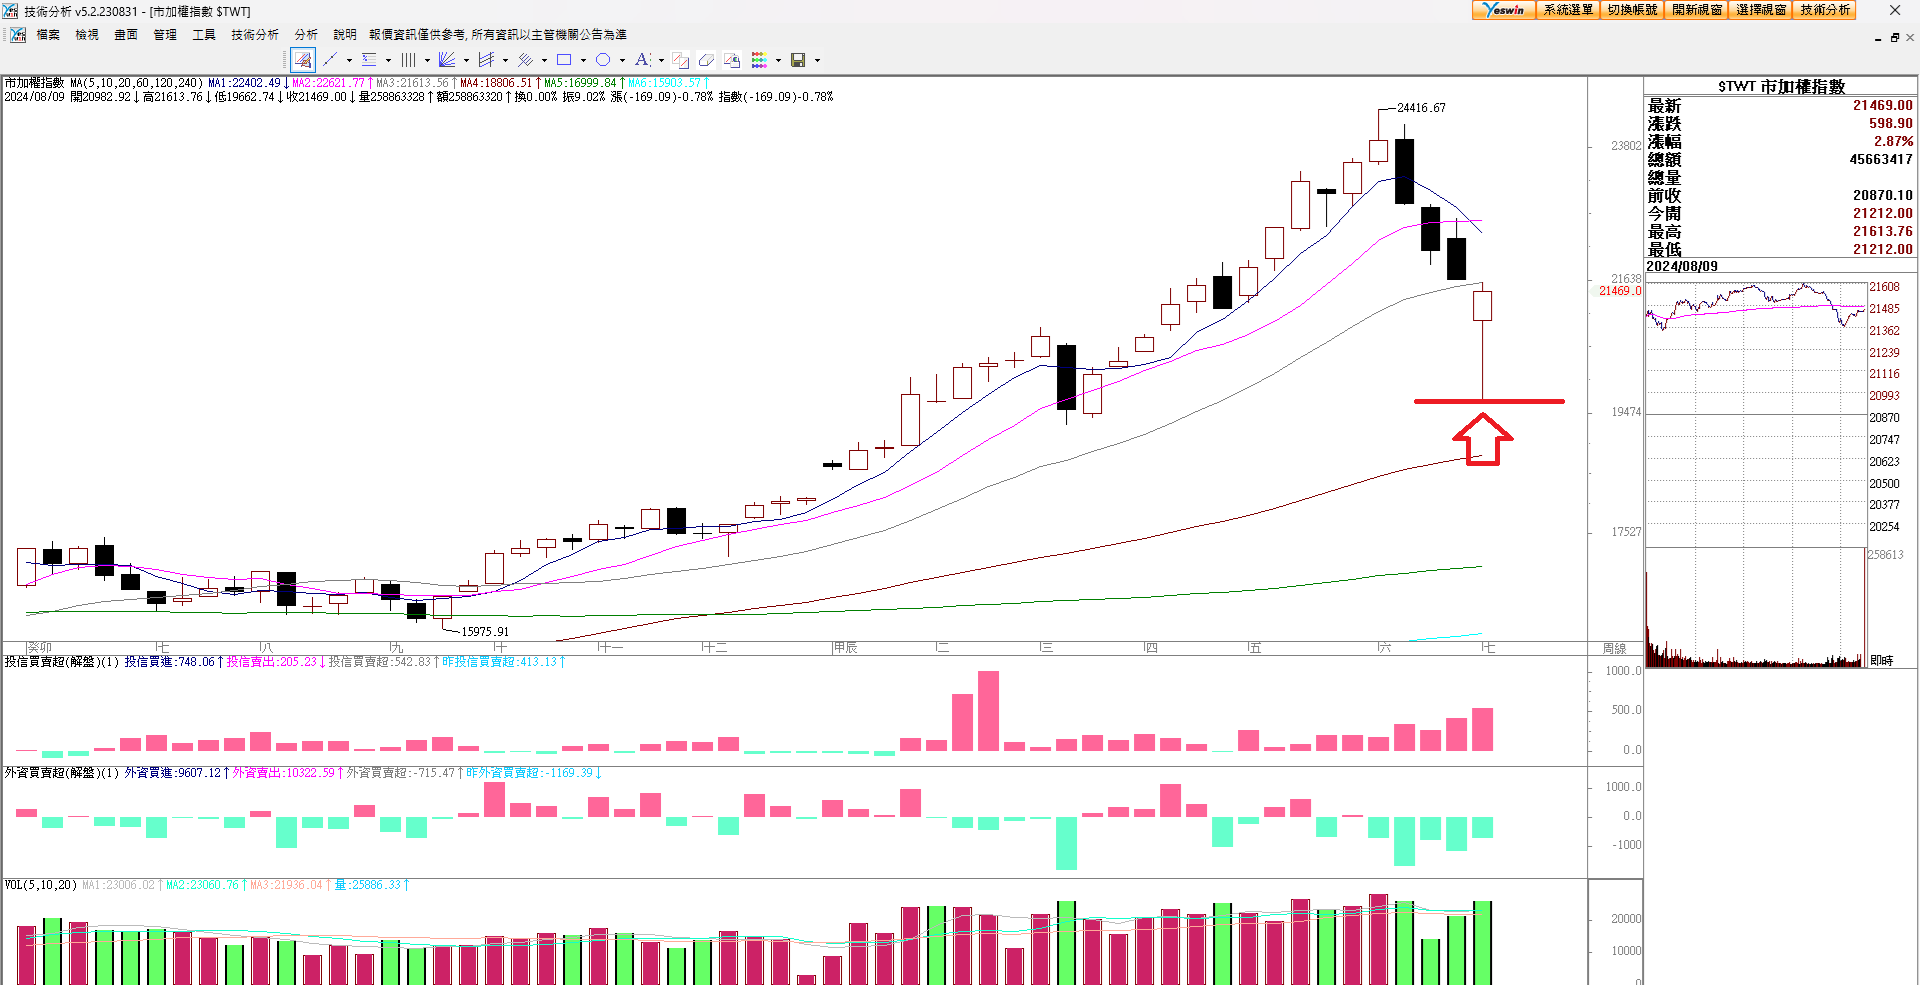Click the 24416.67 high price label
The height and width of the screenshot is (985, 1920).
pyautogui.click(x=1421, y=108)
